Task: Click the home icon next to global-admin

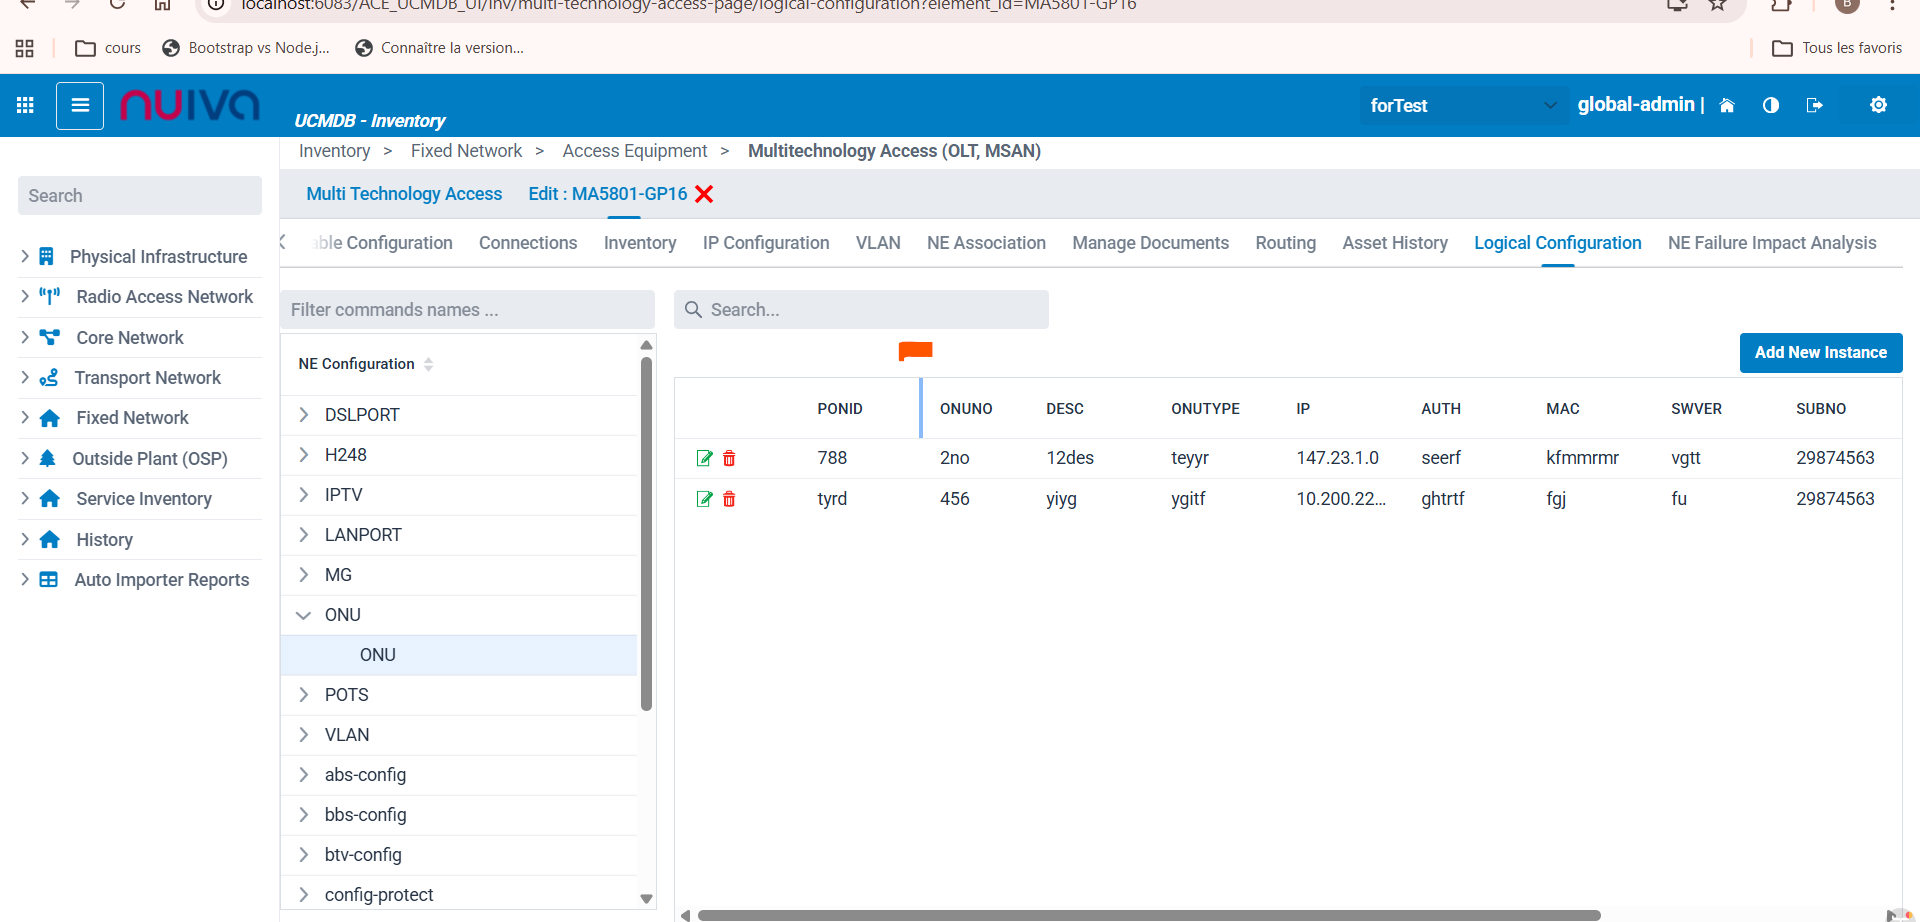Action: [1727, 105]
